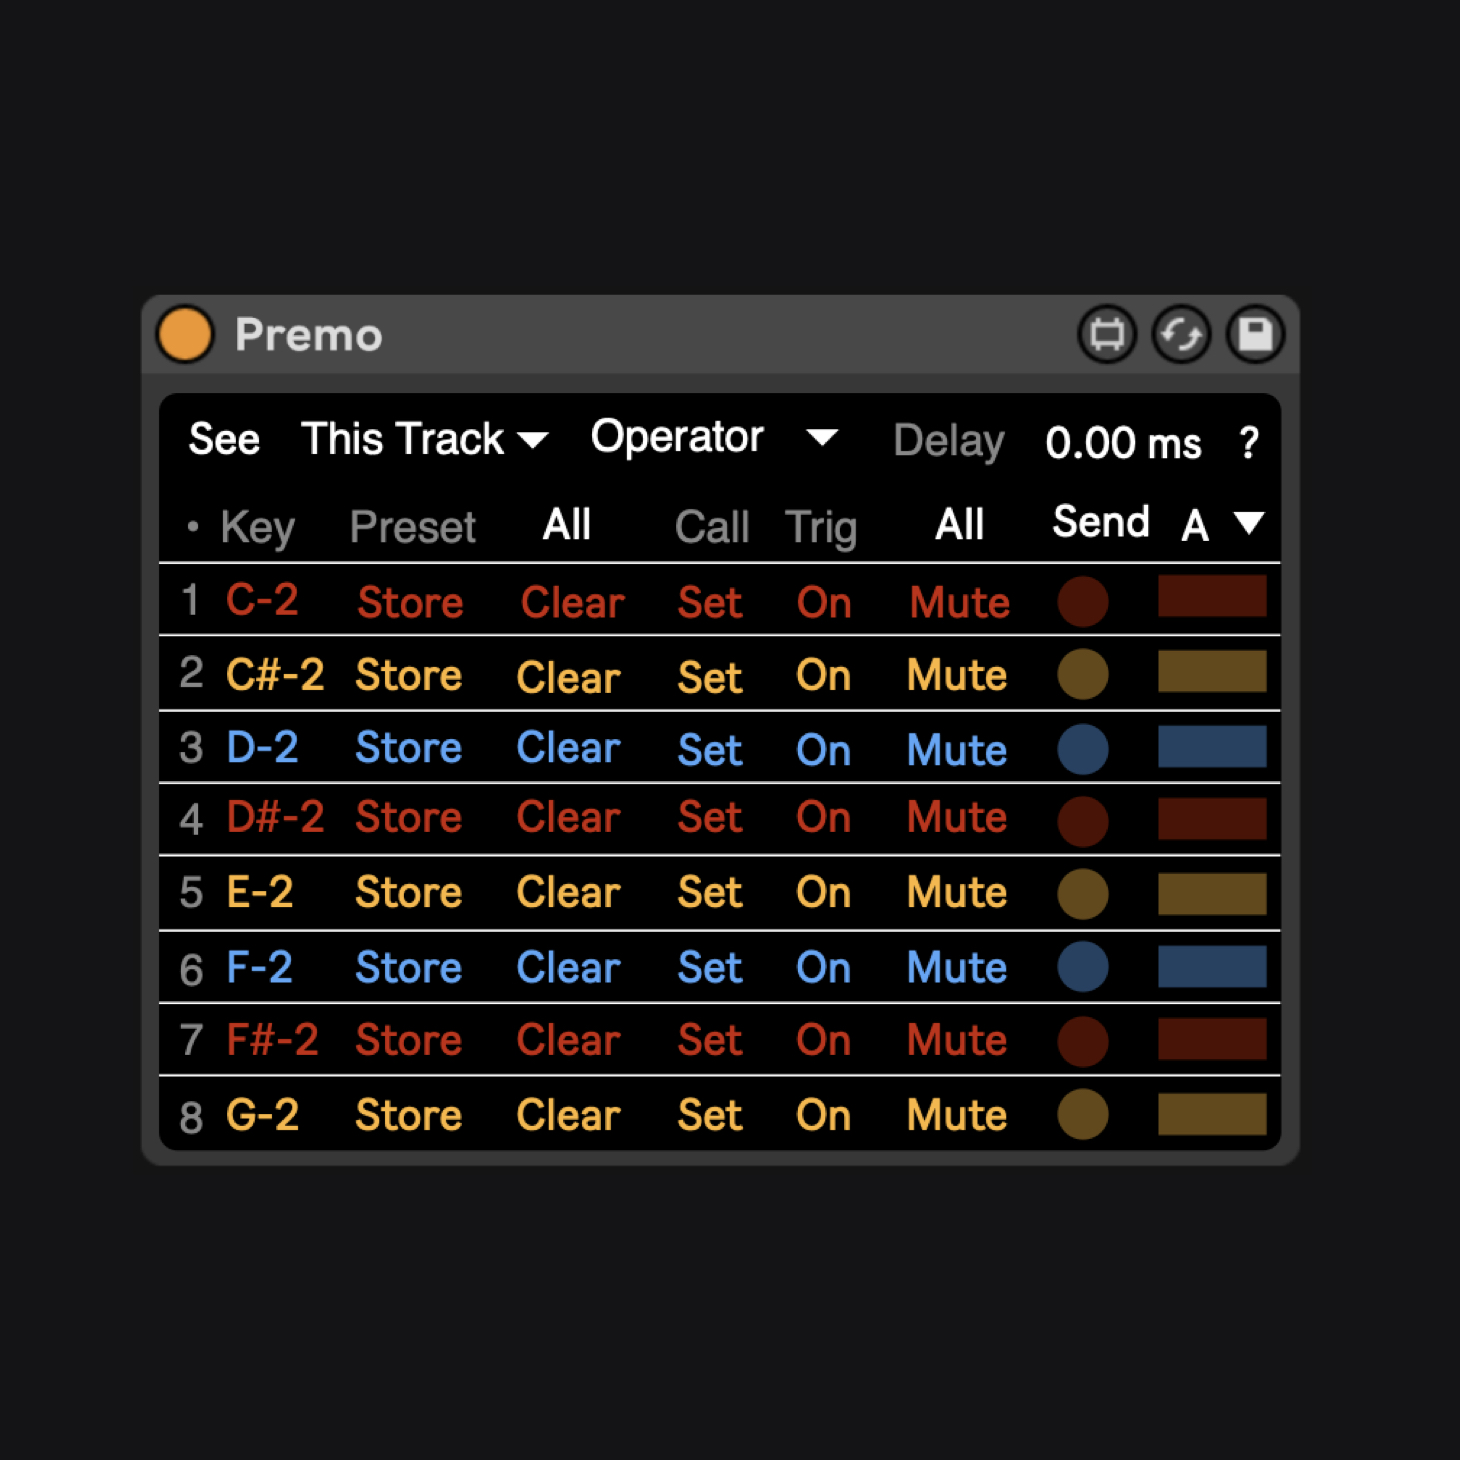Store preset for key D#-2
The width and height of the screenshot is (1460, 1460).
click(x=408, y=818)
